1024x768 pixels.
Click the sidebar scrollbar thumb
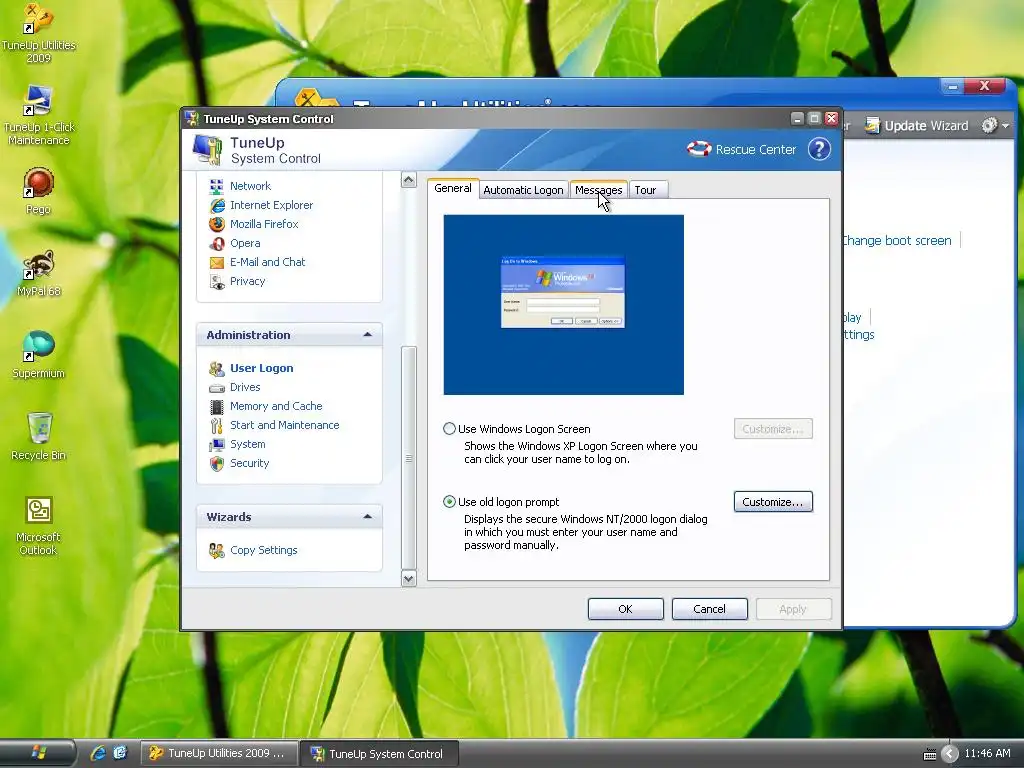(x=409, y=458)
